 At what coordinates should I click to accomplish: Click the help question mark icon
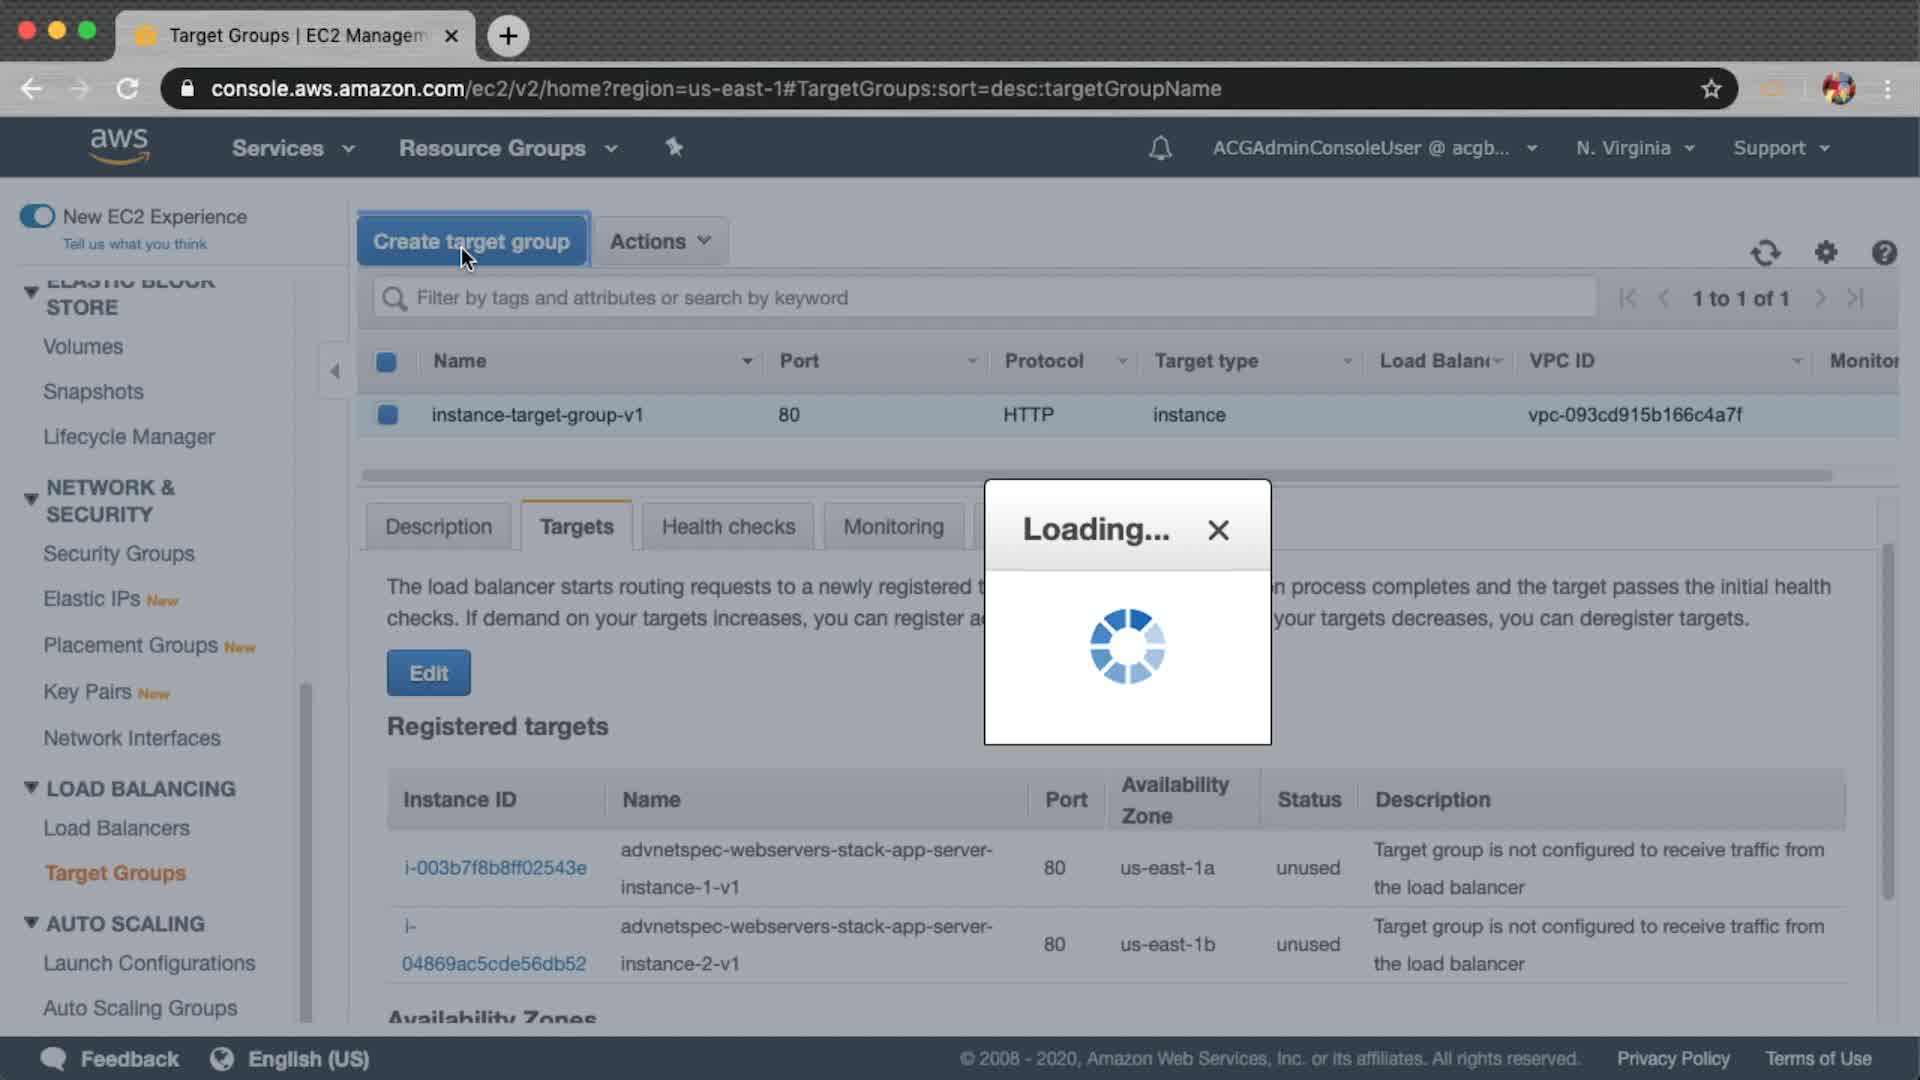point(1884,253)
